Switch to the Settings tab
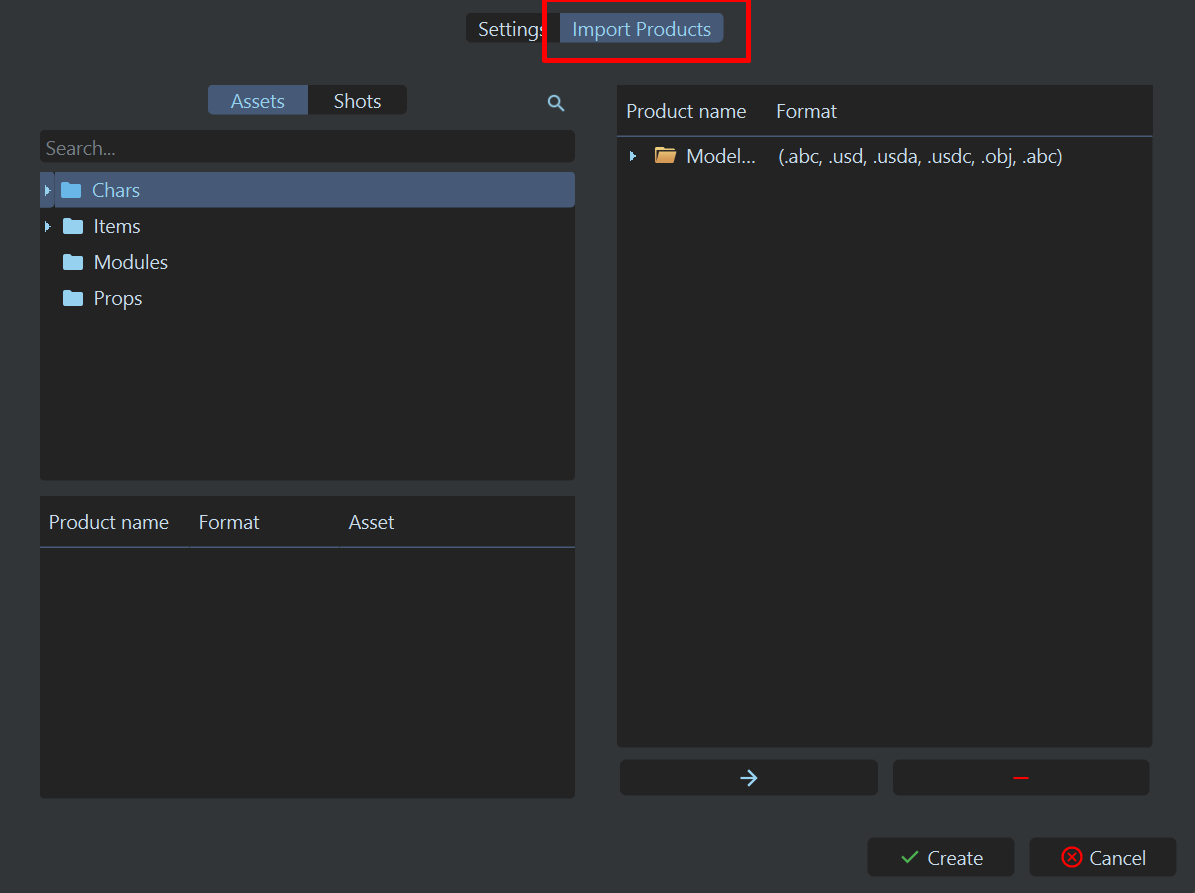 507,29
